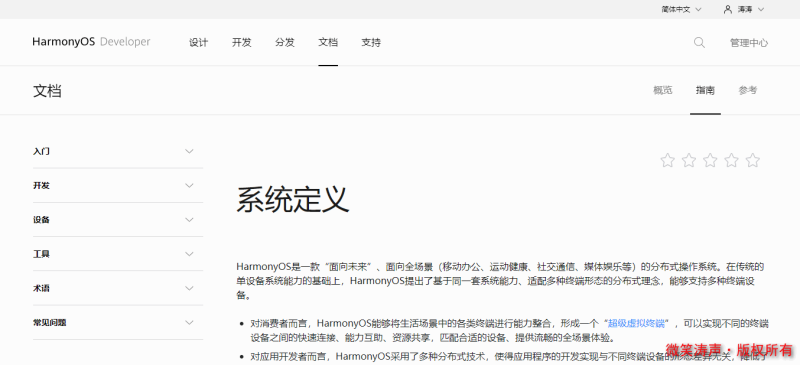Expand the 入门 sidebar section
The width and height of the screenshot is (800, 365).
click(118, 151)
